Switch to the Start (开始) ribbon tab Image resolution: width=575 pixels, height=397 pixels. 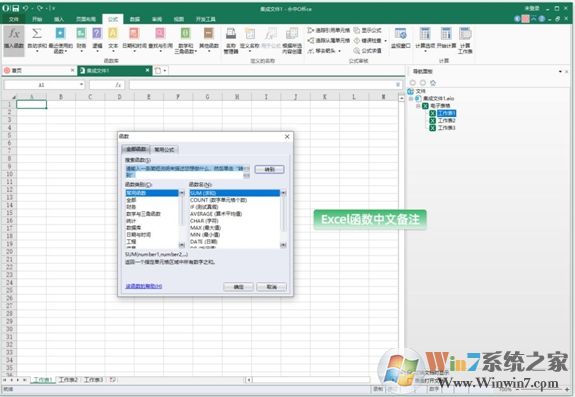(x=37, y=19)
